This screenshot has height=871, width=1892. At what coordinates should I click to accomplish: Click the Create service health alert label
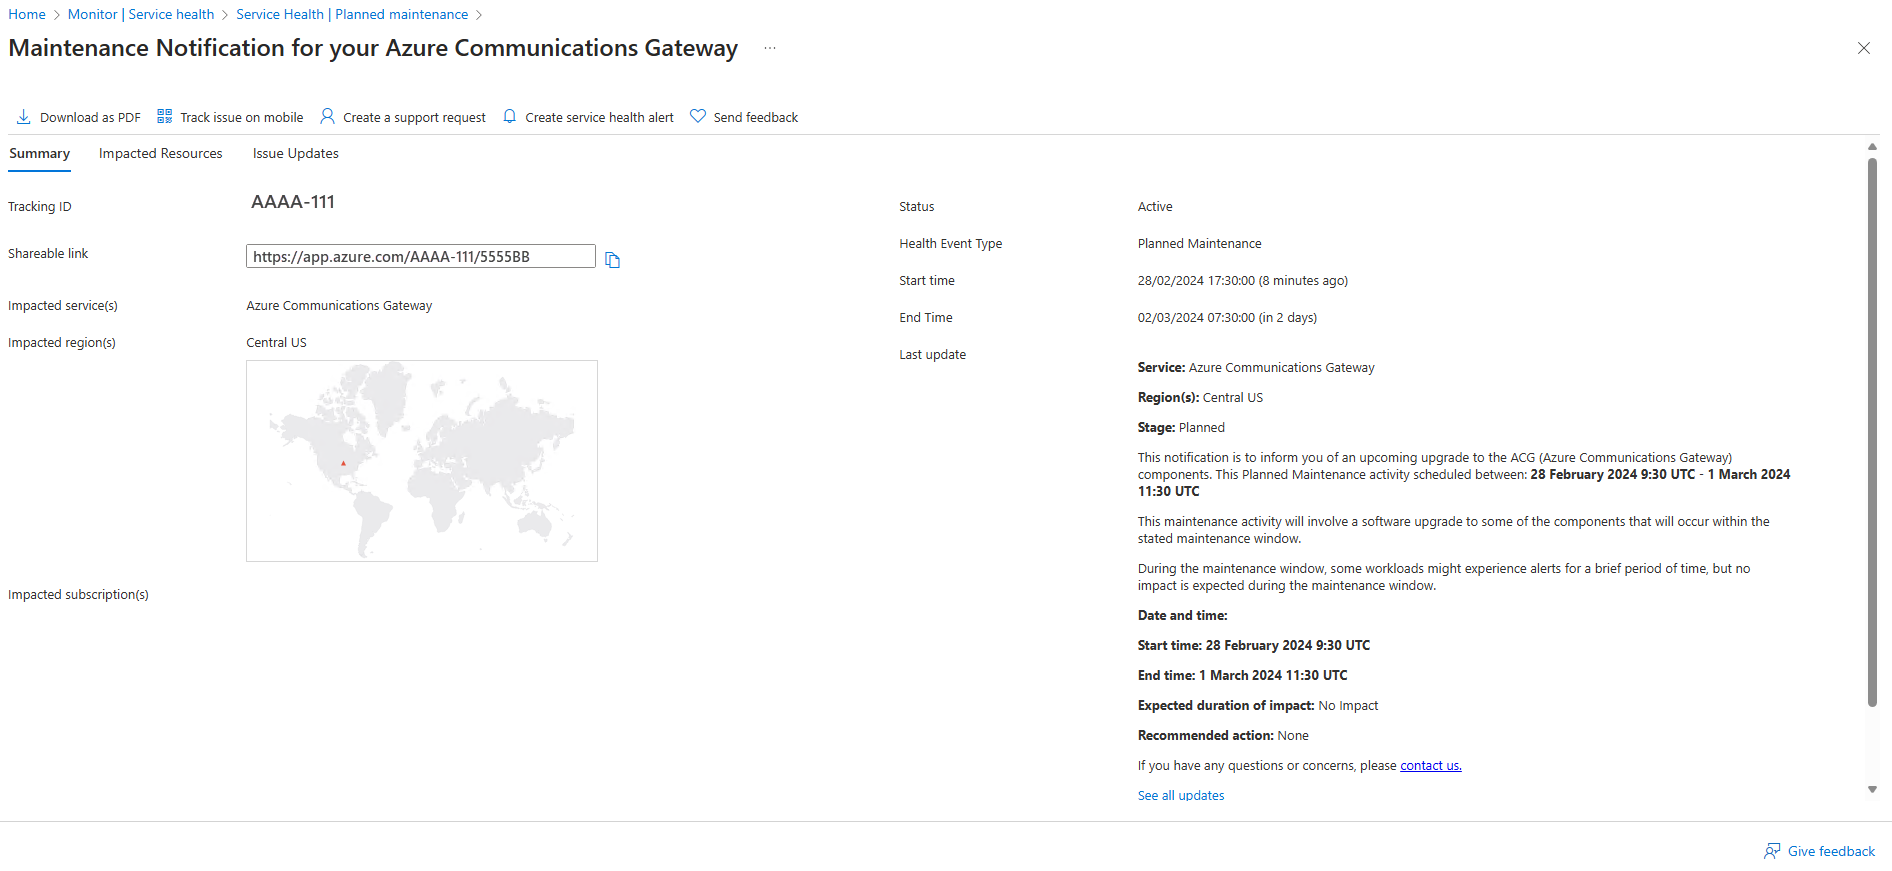pyautogui.click(x=600, y=118)
